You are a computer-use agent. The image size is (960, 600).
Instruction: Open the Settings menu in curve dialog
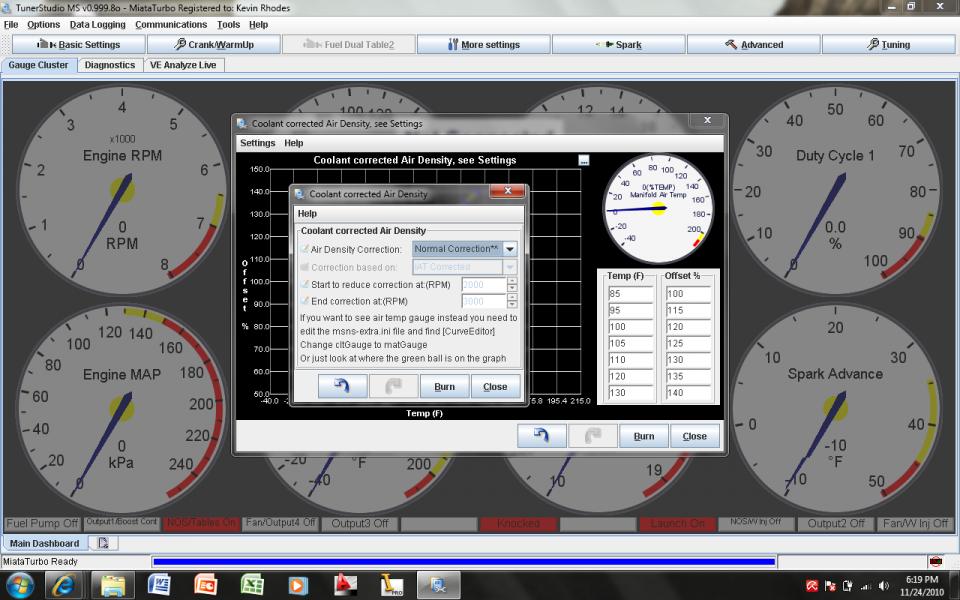point(257,143)
